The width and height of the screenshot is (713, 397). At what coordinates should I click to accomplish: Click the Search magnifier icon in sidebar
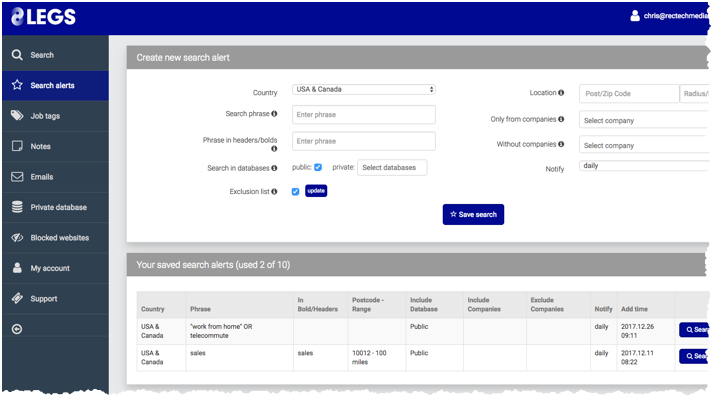click(17, 55)
